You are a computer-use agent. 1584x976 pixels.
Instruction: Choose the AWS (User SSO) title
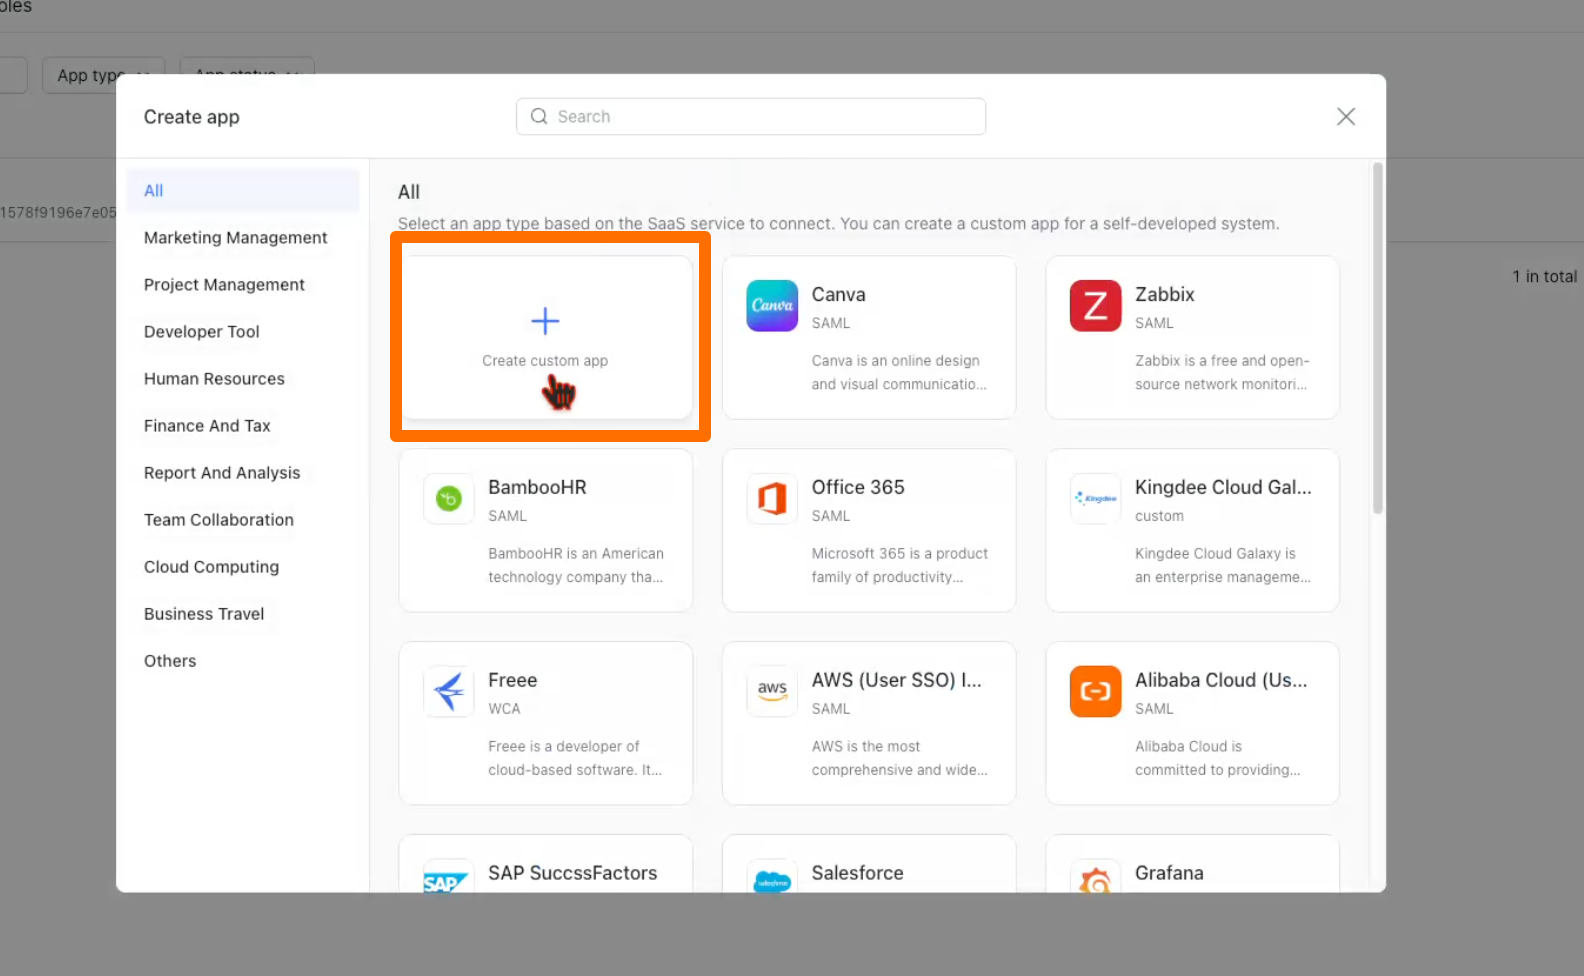(896, 680)
